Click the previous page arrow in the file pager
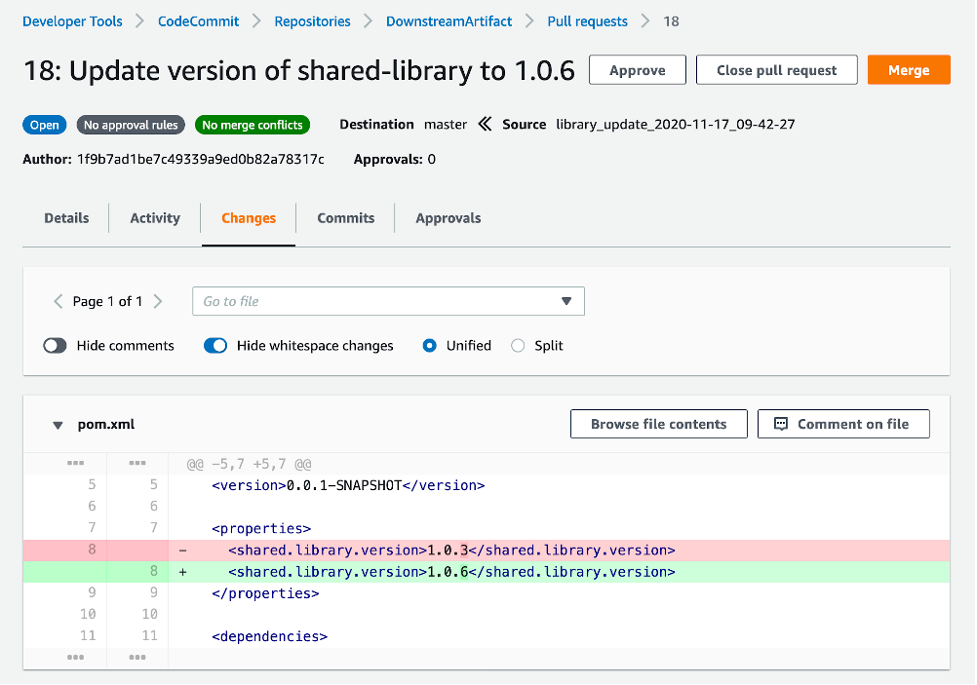Image resolution: width=977 pixels, height=685 pixels. point(58,300)
